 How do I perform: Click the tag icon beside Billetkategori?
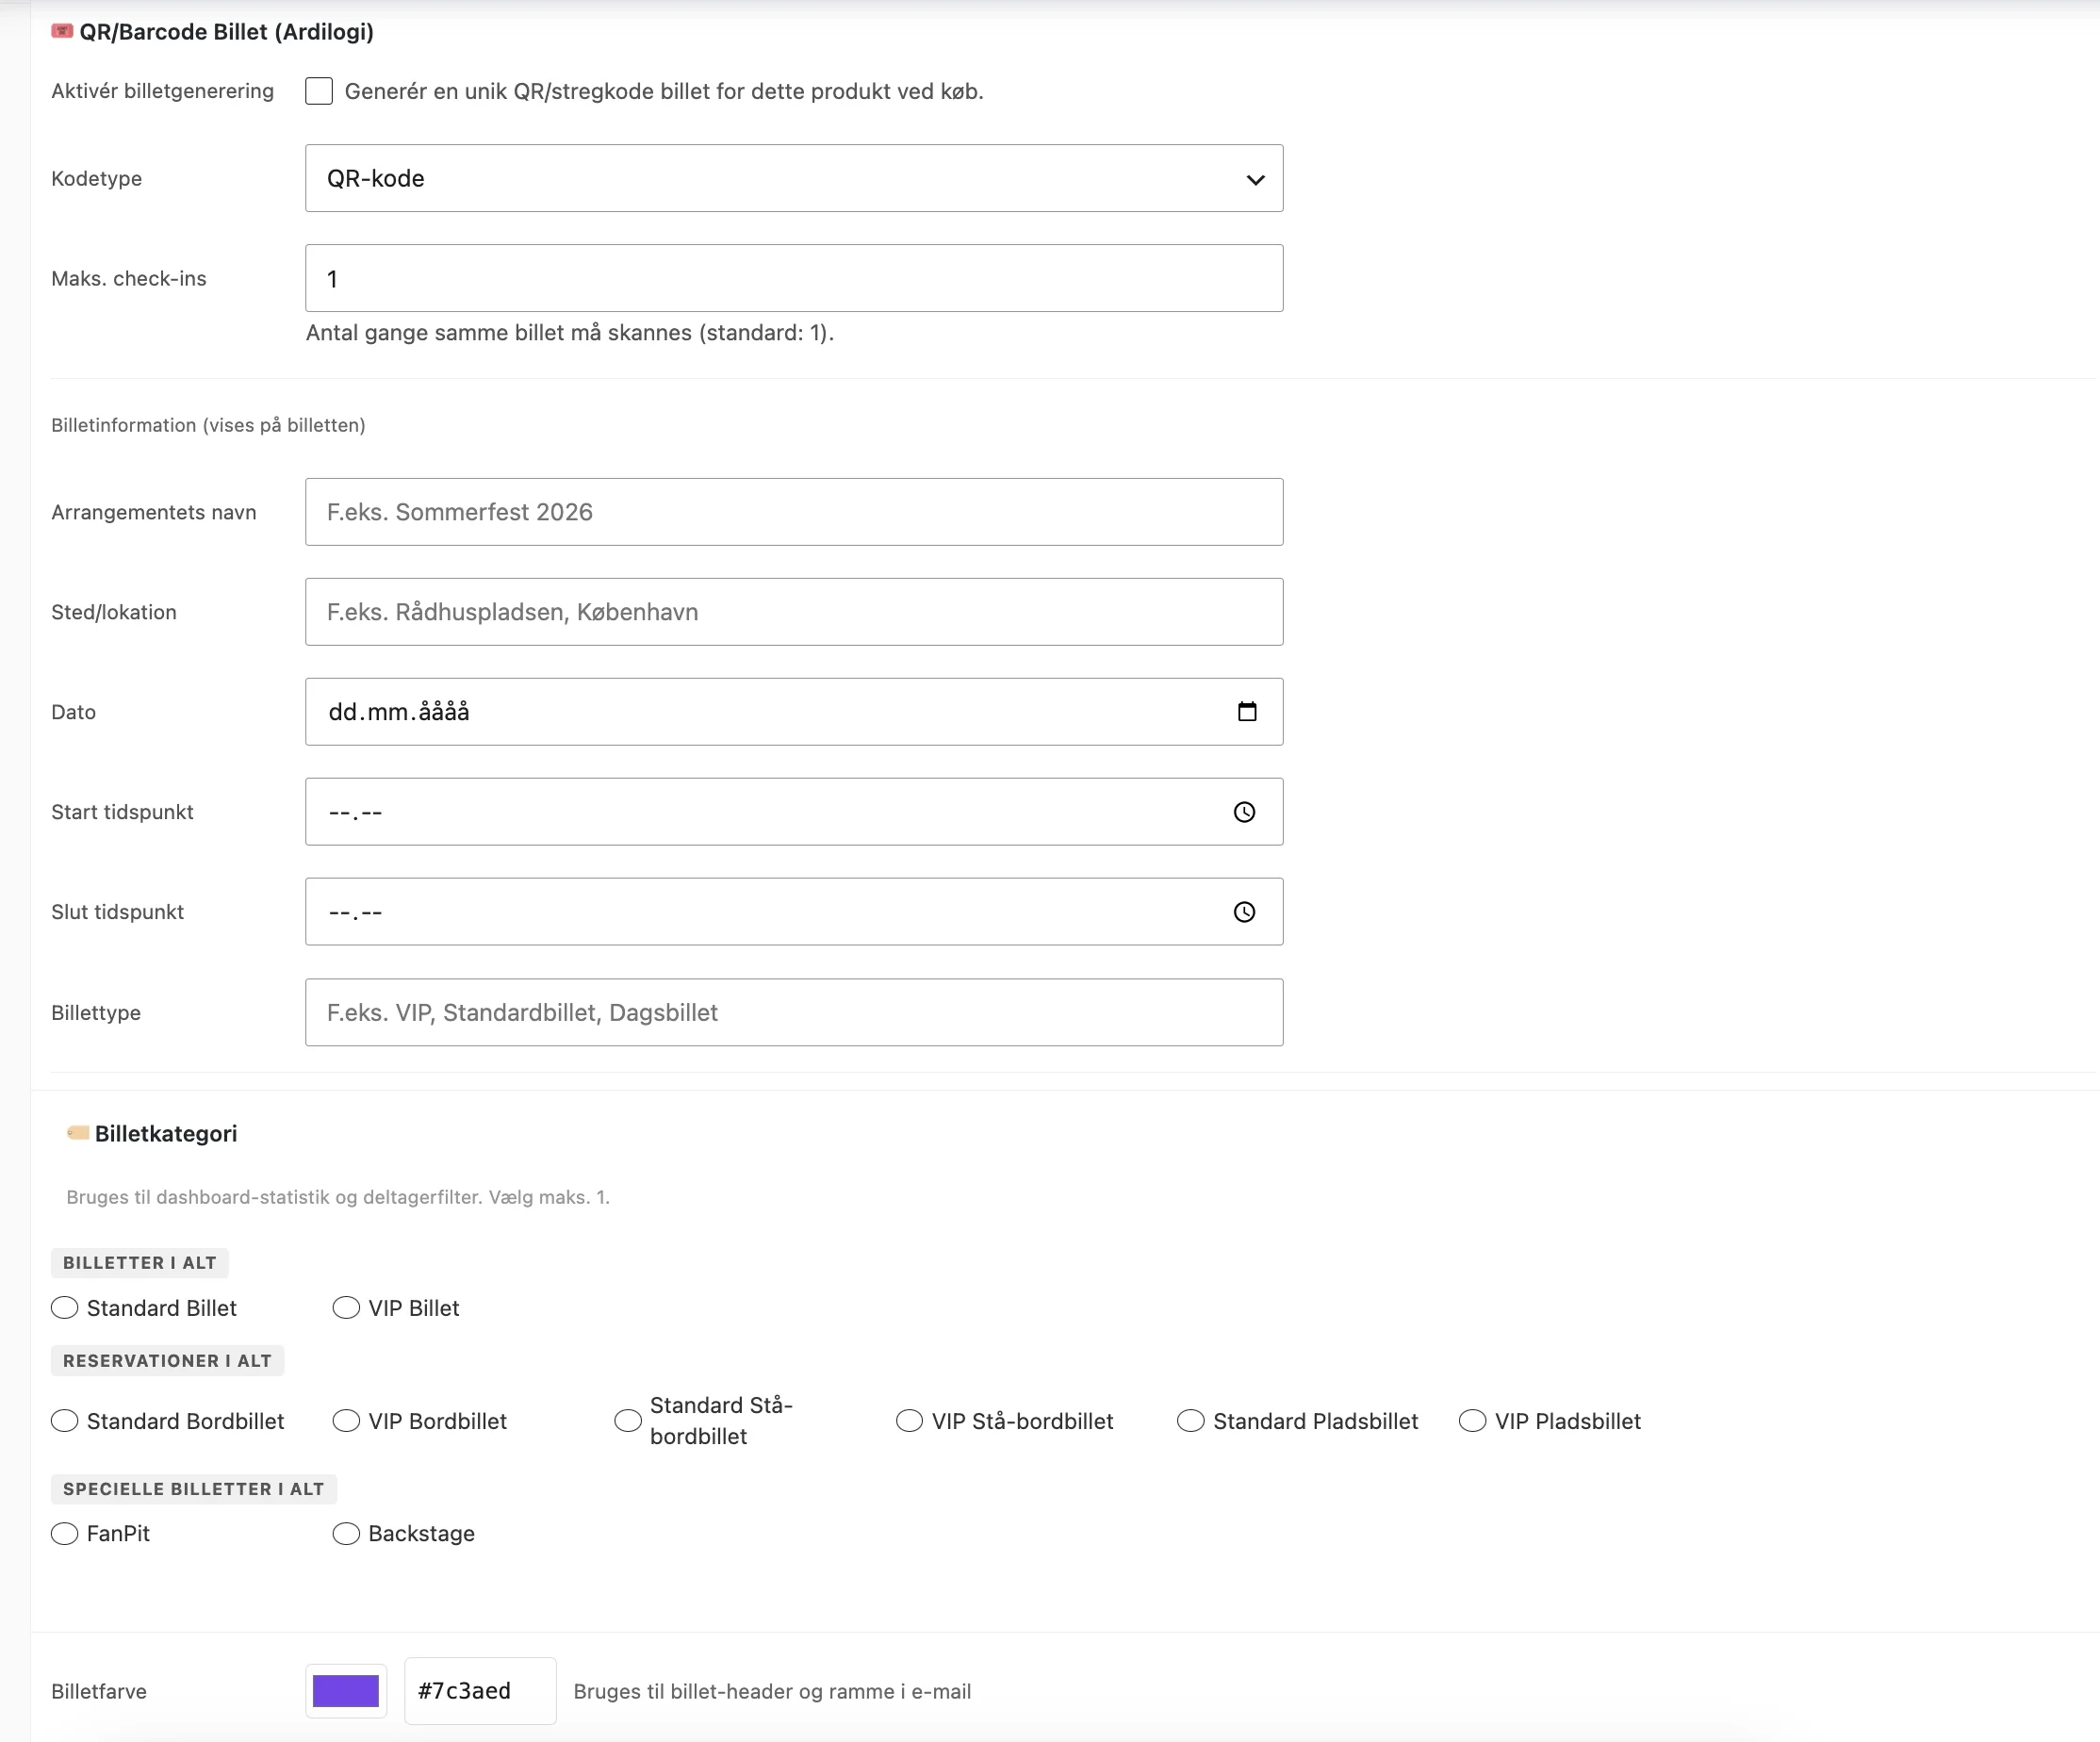pos(78,1133)
